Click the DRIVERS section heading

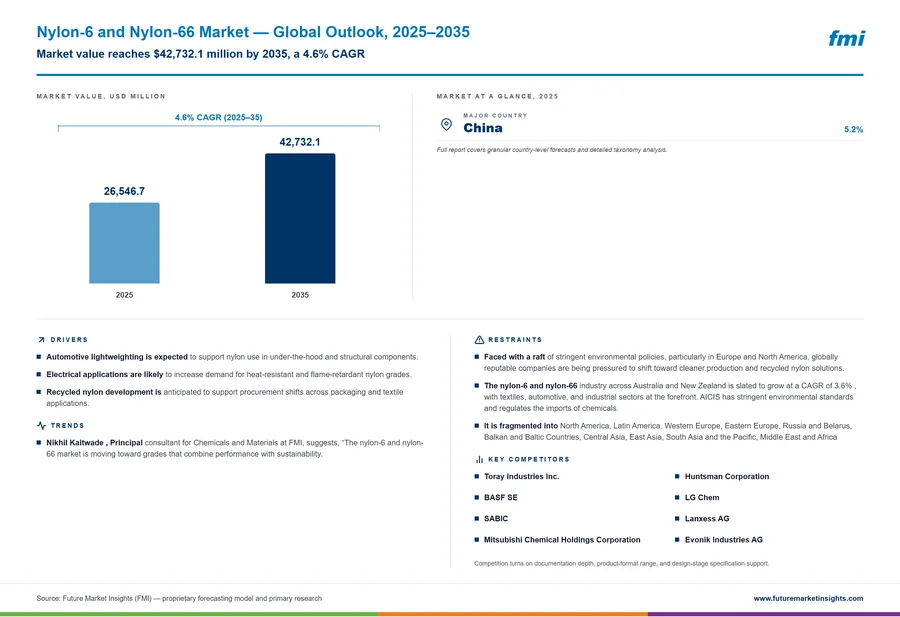[69, 340]
